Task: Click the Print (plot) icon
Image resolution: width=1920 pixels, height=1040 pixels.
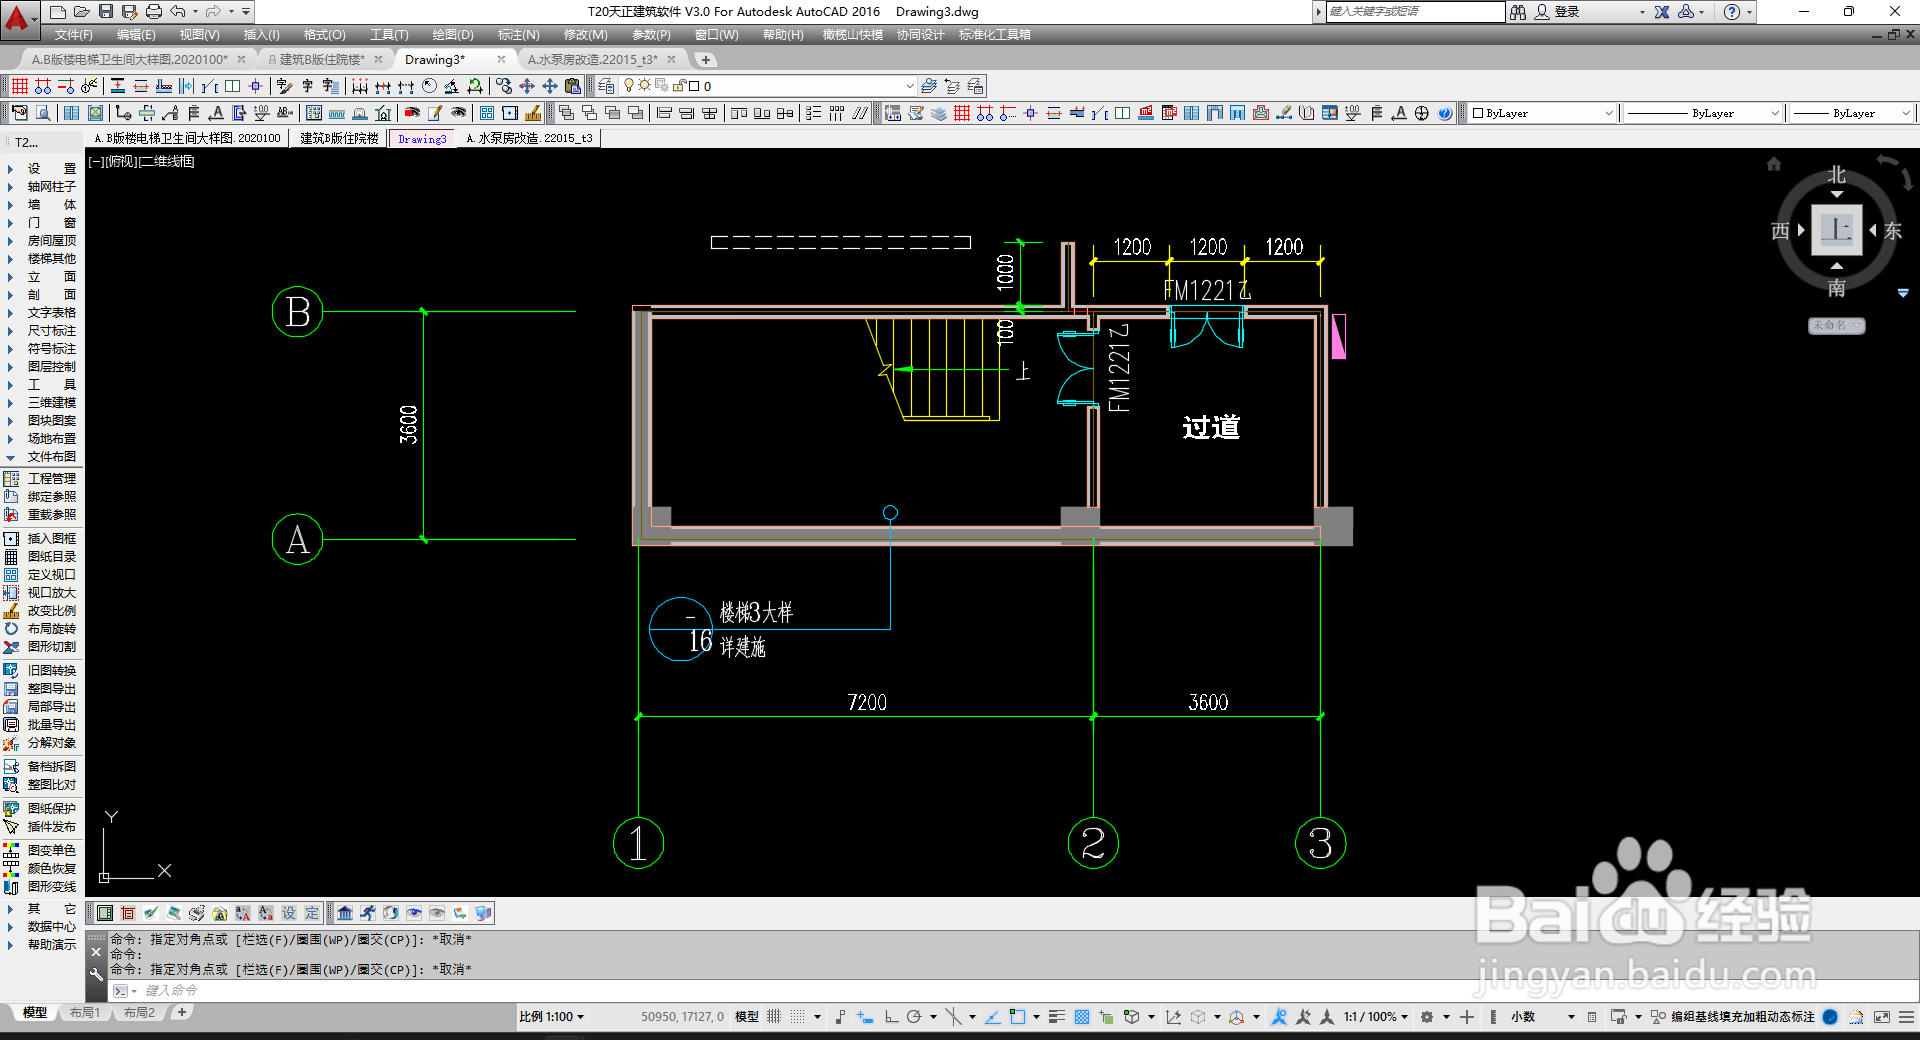Action: click(153, 12)
